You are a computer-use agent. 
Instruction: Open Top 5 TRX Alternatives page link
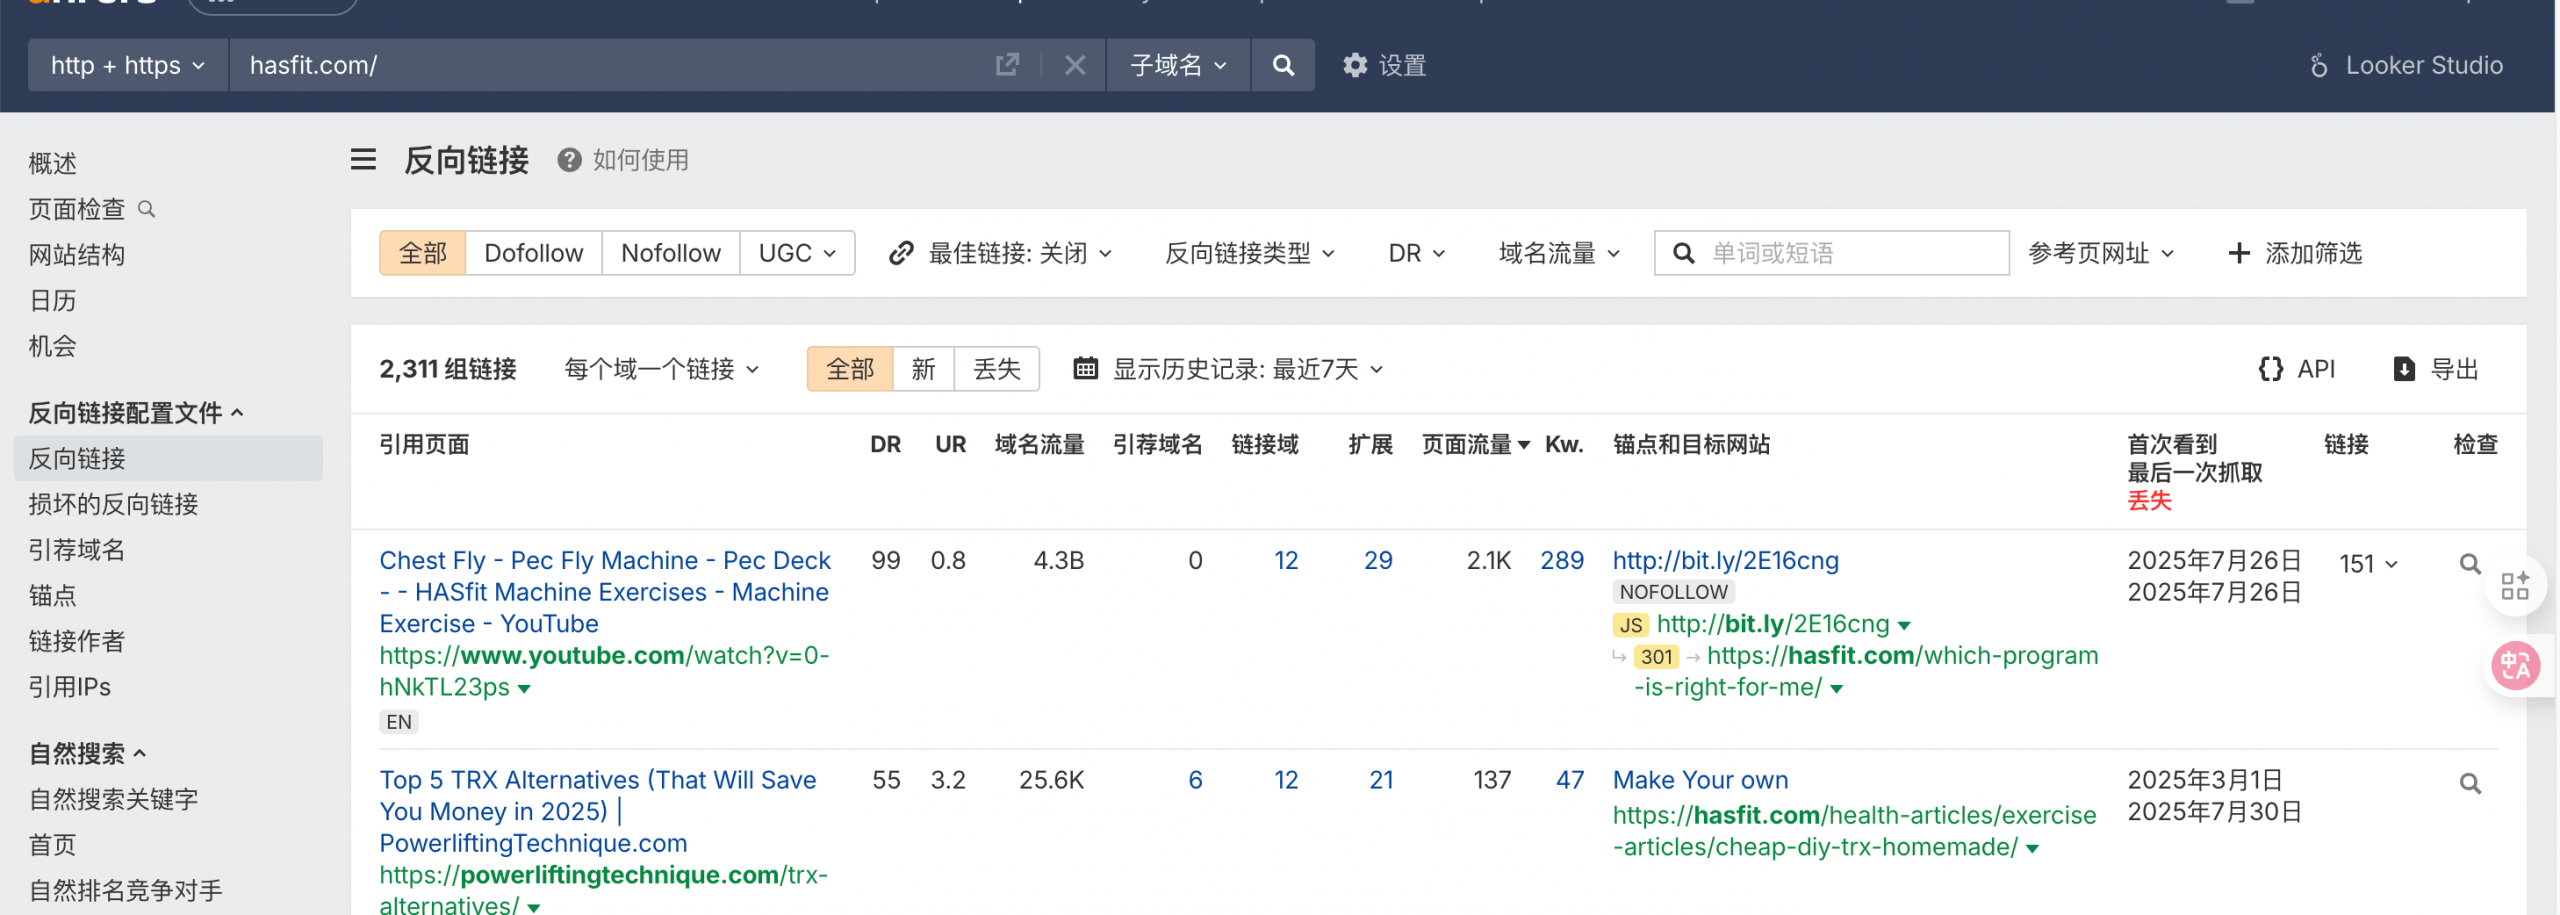pyautogui.click(x=598, y=811)
